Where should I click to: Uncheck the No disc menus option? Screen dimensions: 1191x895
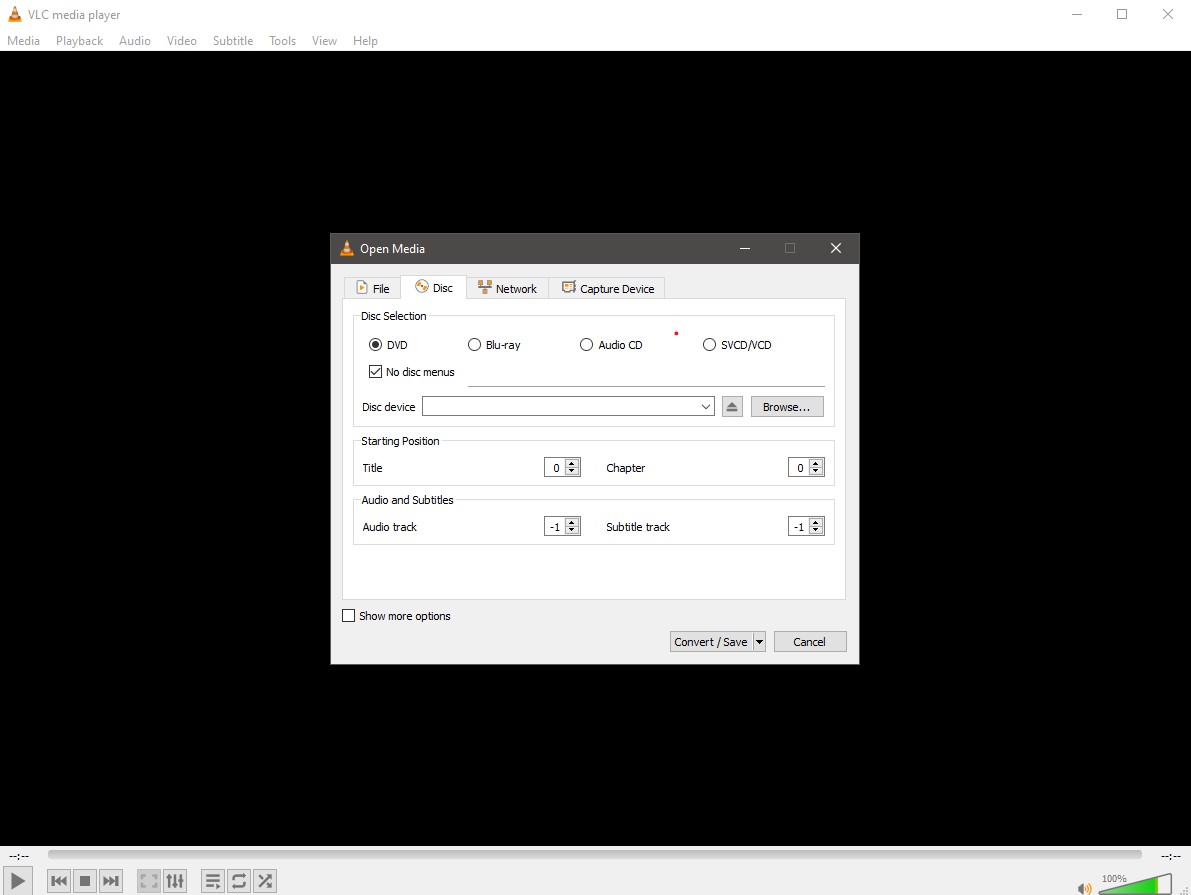pyautogui.click(x=375, y=371)
